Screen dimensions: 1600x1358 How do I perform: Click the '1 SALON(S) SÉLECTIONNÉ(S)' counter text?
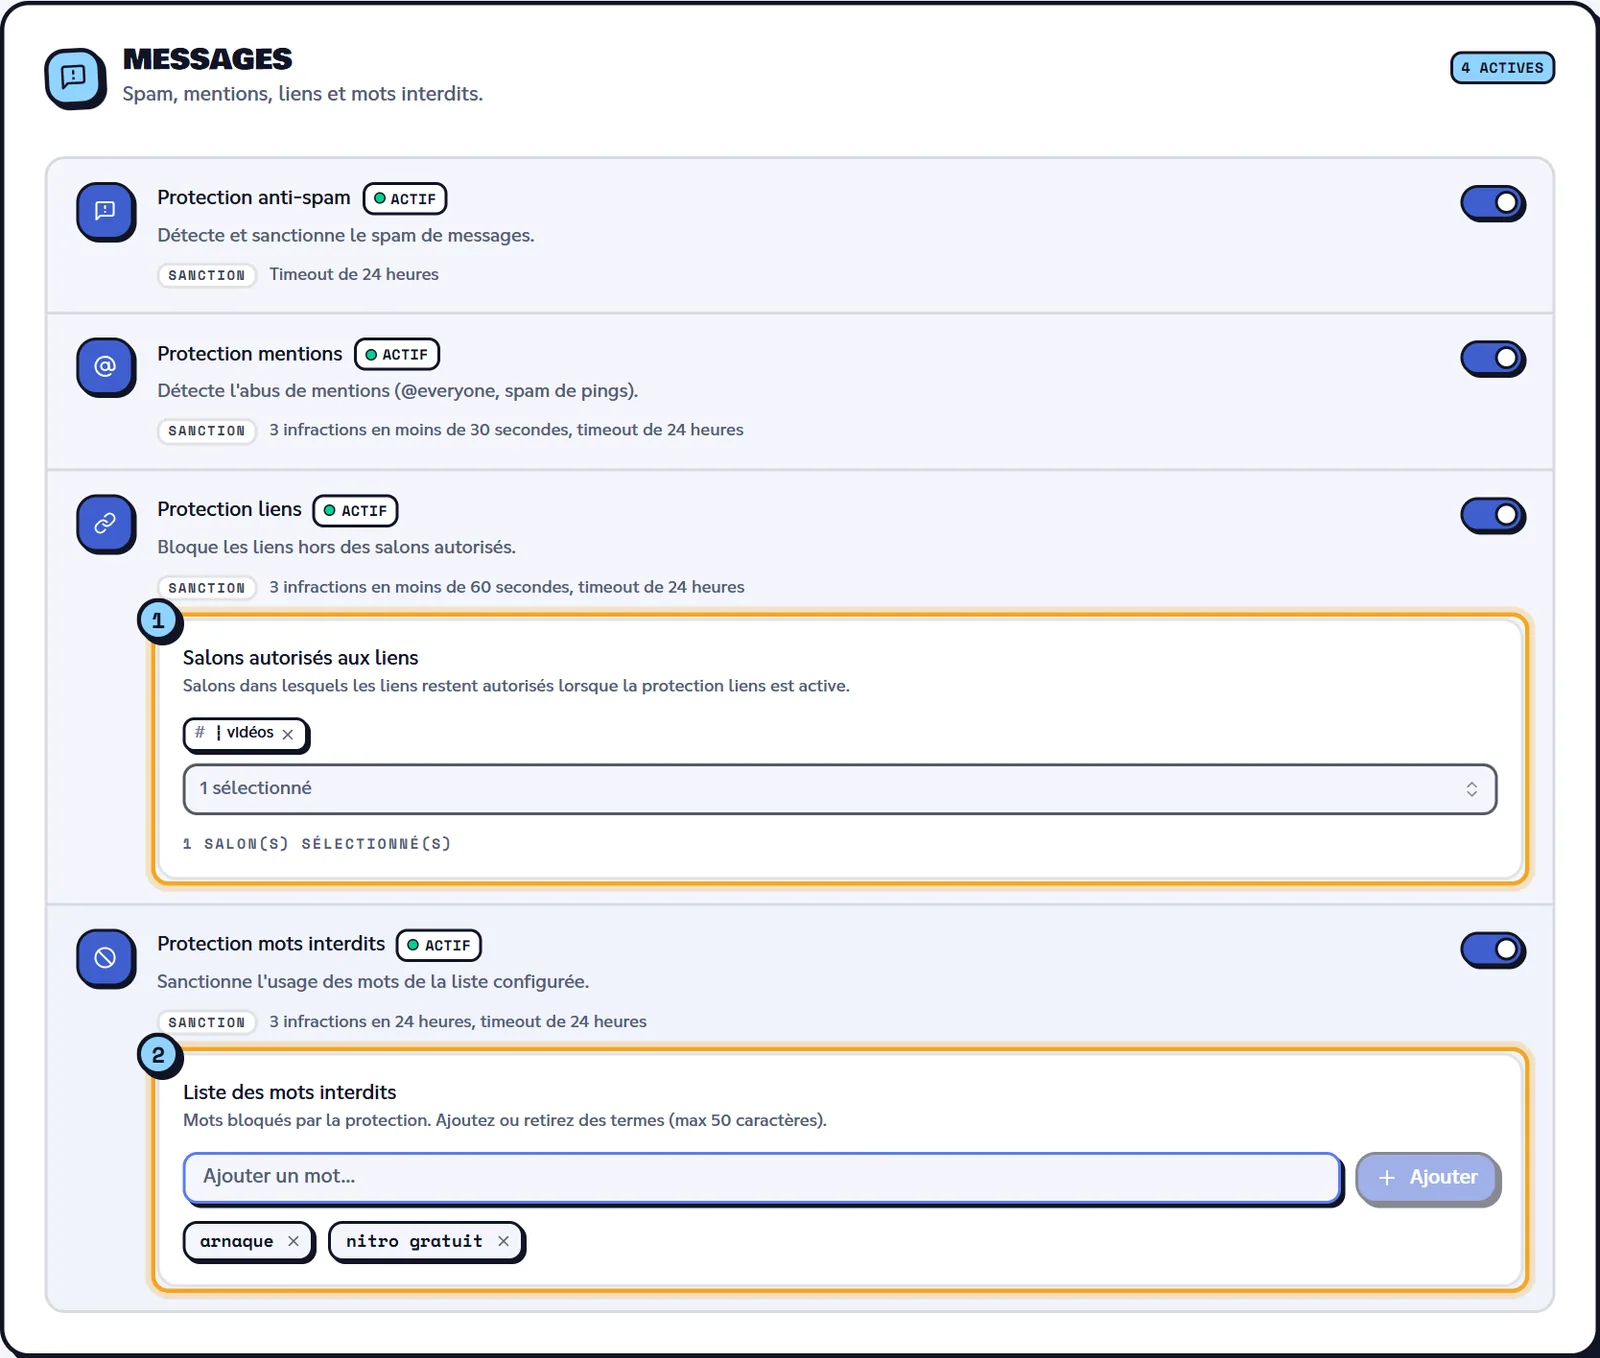coord(317,844)
